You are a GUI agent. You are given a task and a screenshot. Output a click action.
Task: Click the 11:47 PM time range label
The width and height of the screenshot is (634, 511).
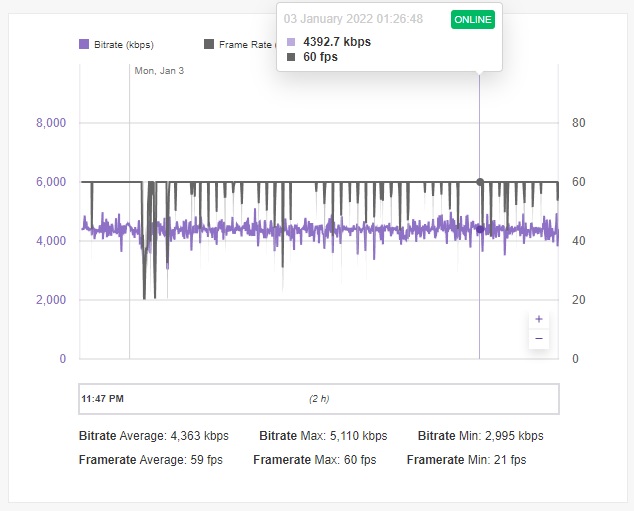102,399
